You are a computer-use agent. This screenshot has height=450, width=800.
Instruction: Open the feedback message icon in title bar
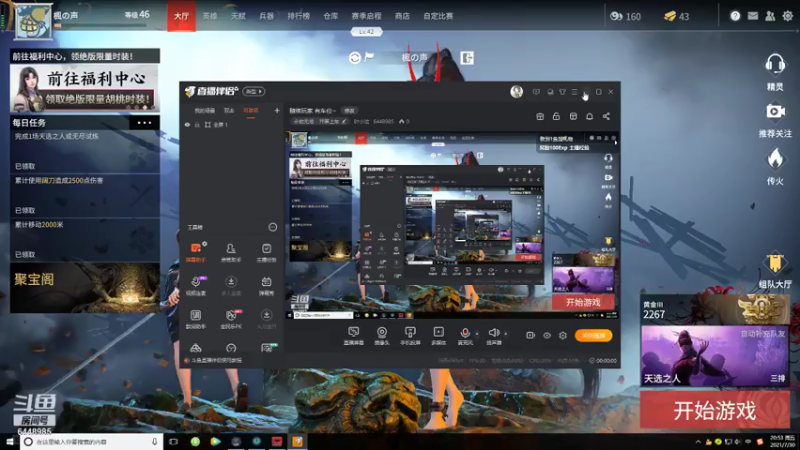click(536, 92)
